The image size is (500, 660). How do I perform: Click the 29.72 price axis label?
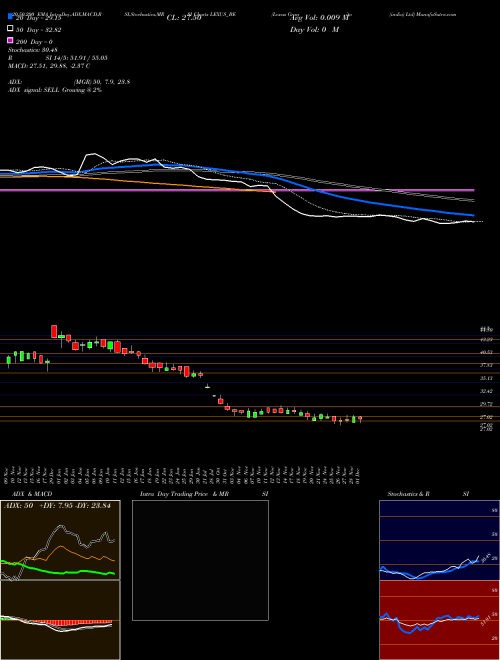pyautogui.click(x=487, y=404)
